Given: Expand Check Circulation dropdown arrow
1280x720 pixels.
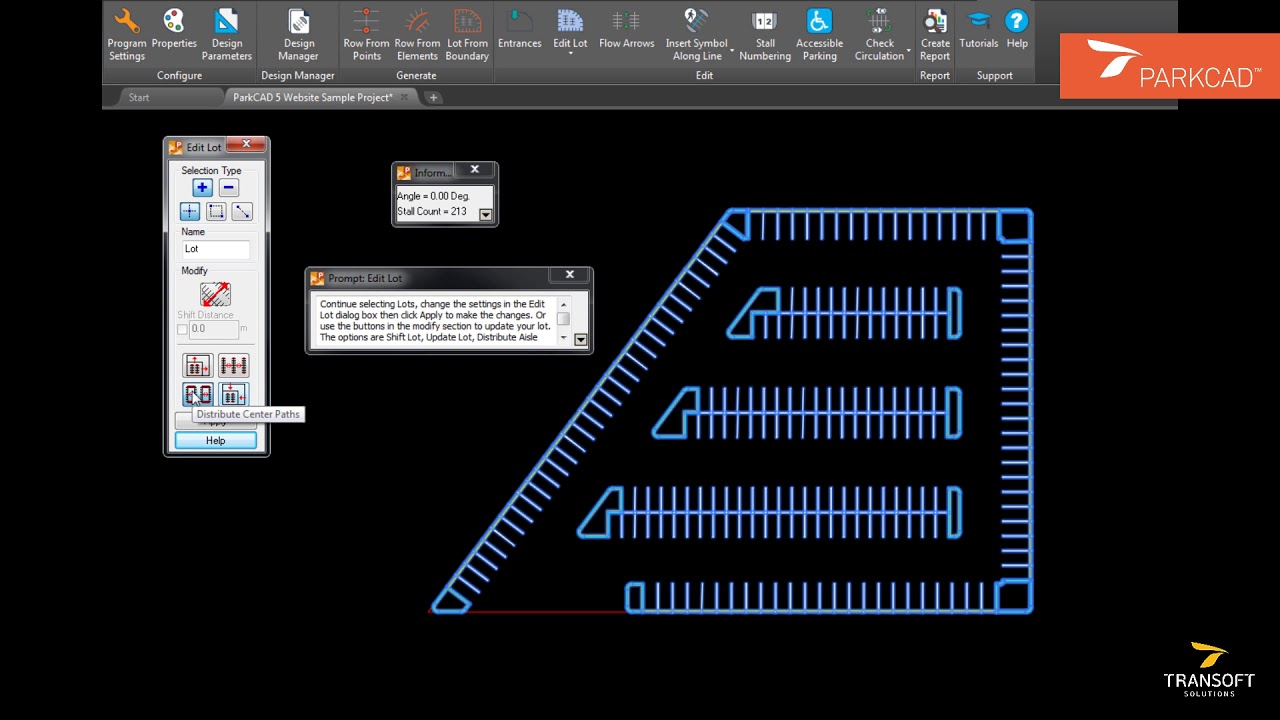Looking at the screenshot, I should point(909,50).
